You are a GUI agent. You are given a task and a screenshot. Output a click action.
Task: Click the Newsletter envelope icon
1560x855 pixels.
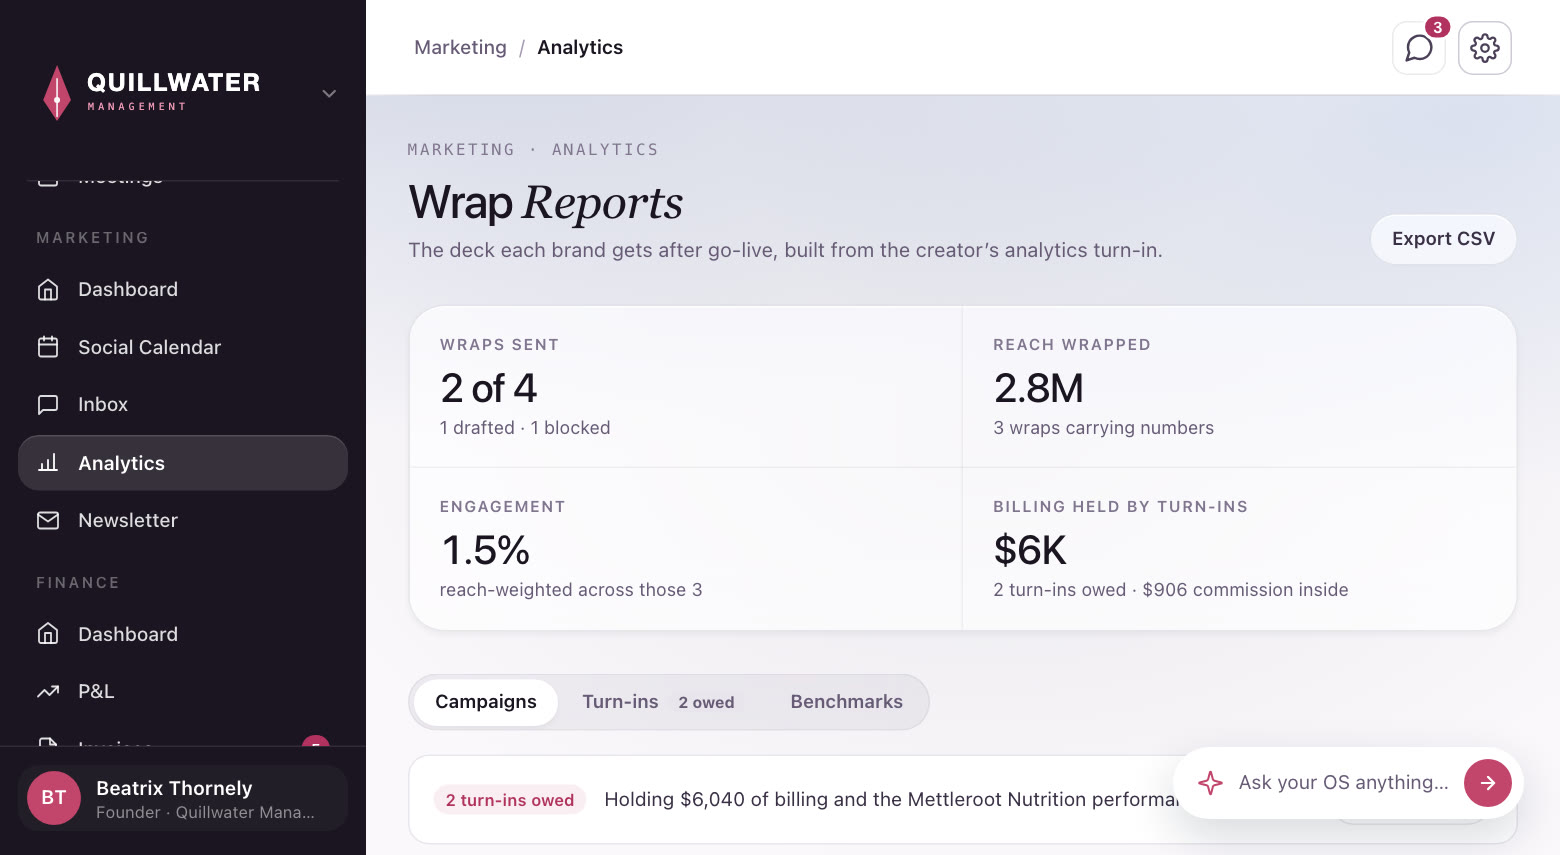48,521
